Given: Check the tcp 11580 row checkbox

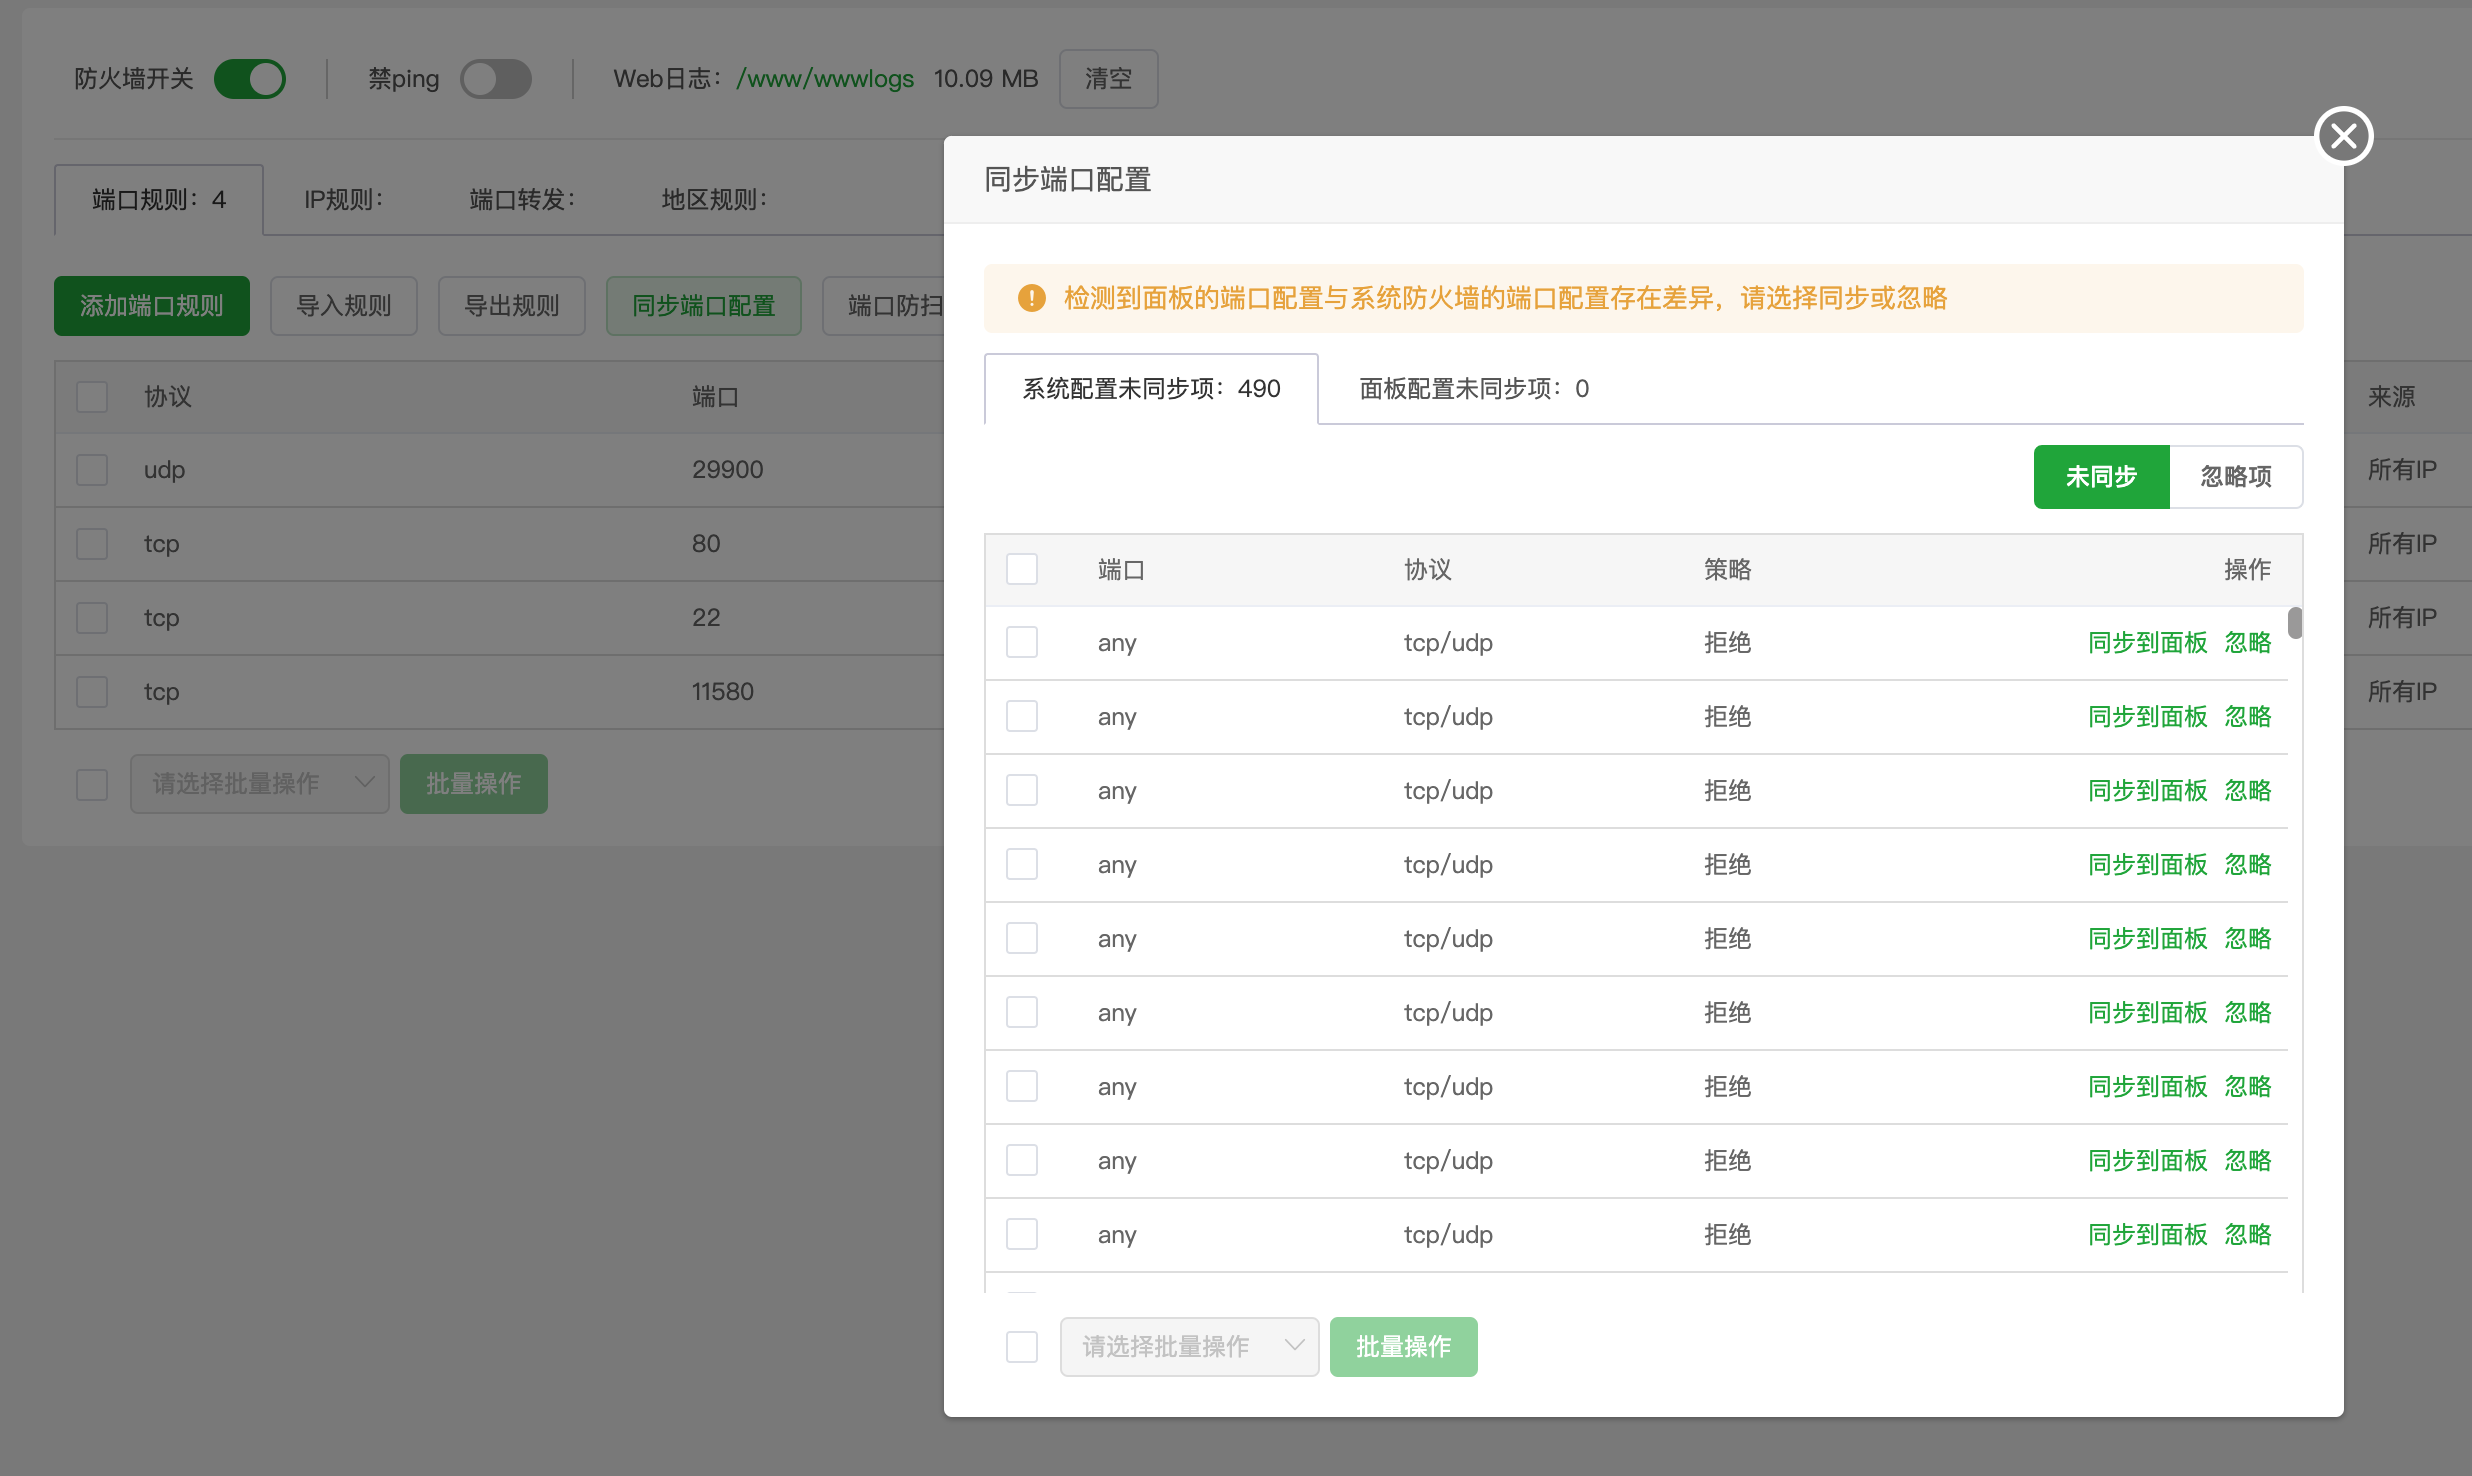Looking at the screenshot, I should click(x=92, y=691).
